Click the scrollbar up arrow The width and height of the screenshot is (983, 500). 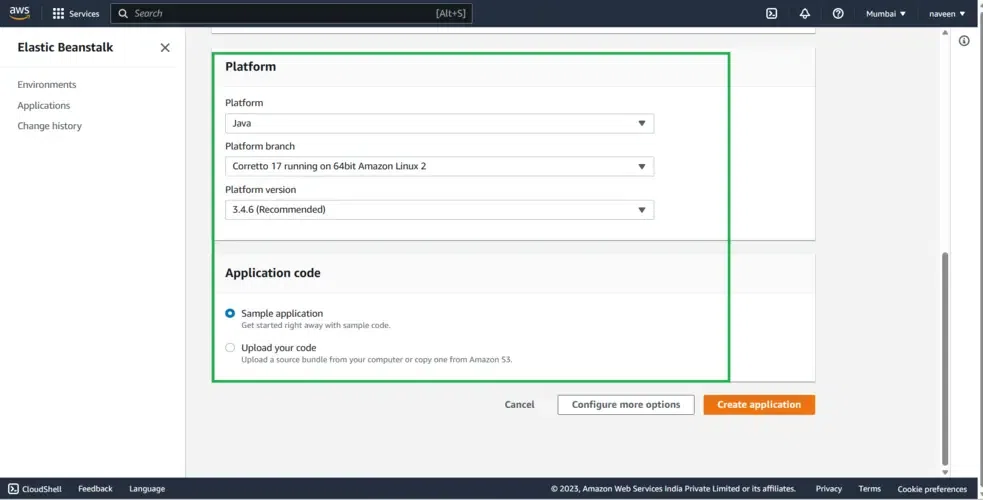pos(945,33)
